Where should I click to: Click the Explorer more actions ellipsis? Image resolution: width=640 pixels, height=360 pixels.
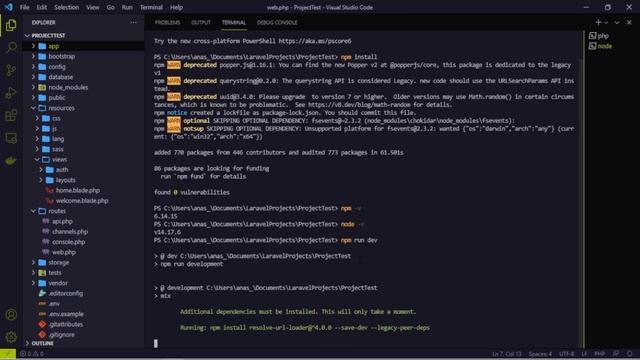(133, 22)
